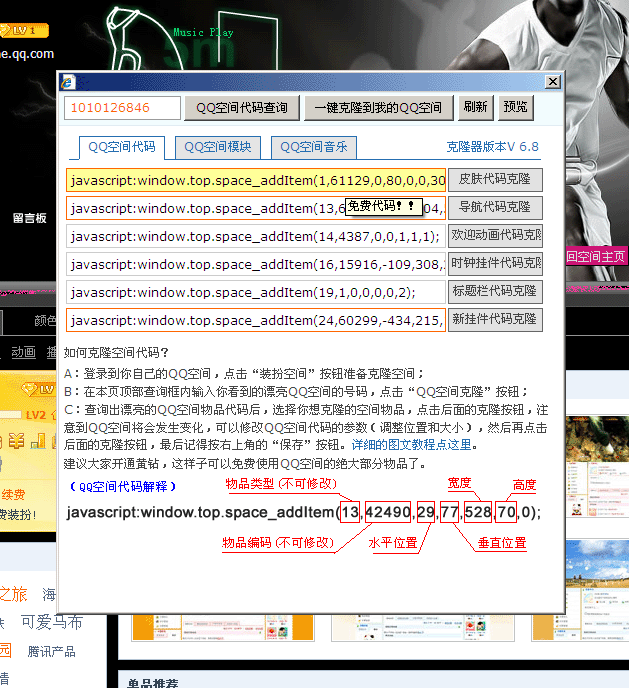Image resolution: width=629 pixels, height=688 pixels.
Task: Switch to the QQ空间音乐 tab
Action: point(314,147)
